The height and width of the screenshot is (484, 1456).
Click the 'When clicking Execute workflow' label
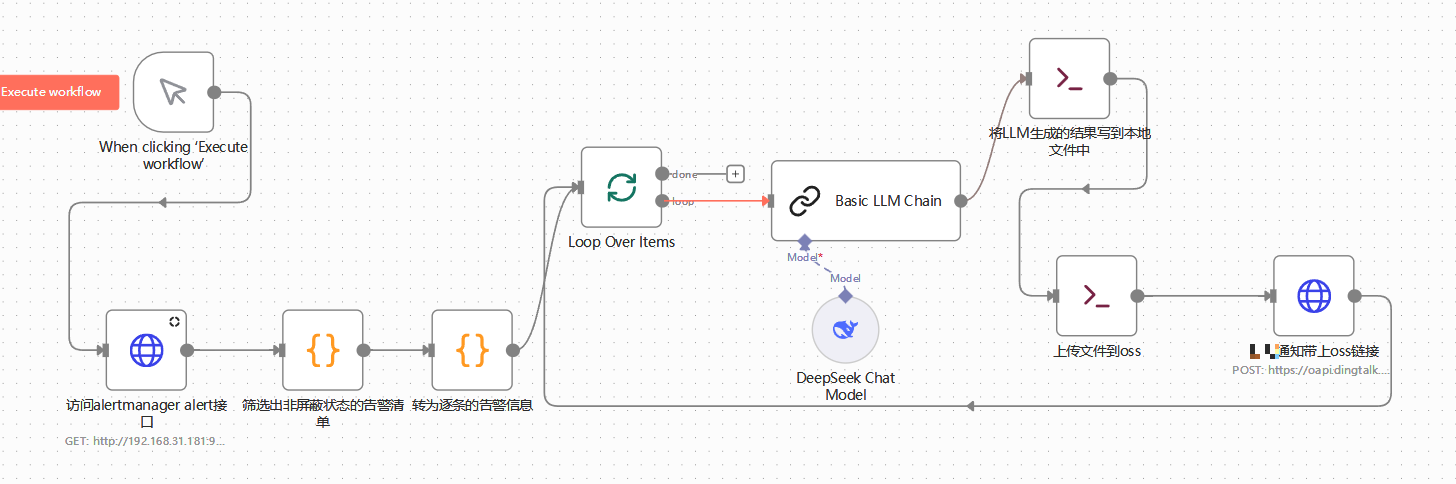tap(174, 154)
